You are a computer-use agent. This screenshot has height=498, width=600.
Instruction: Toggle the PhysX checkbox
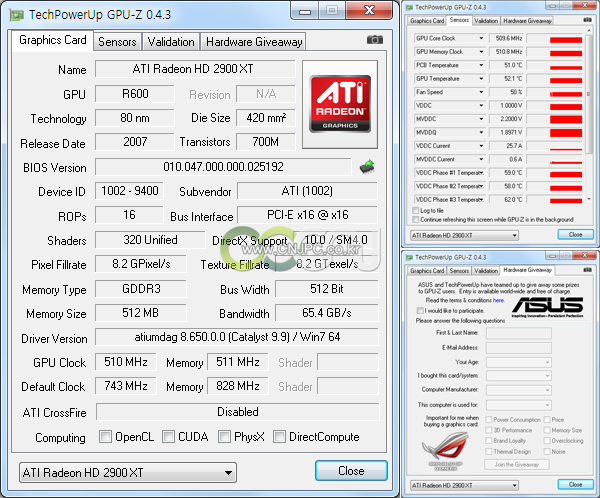(224, 436)
